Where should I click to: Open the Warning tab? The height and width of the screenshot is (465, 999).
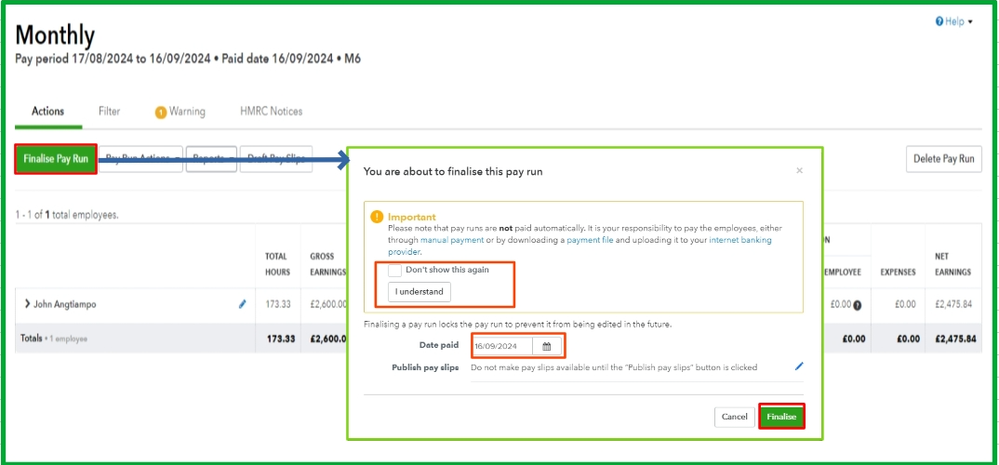click(180, 112)
